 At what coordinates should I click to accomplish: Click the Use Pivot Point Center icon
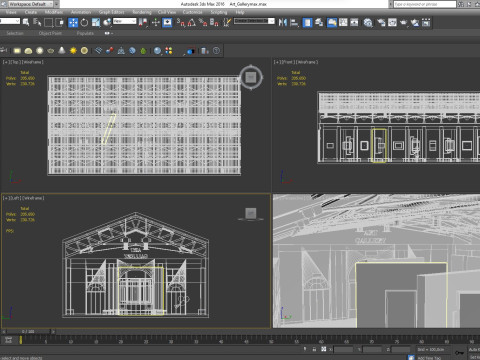pos(143,22)
